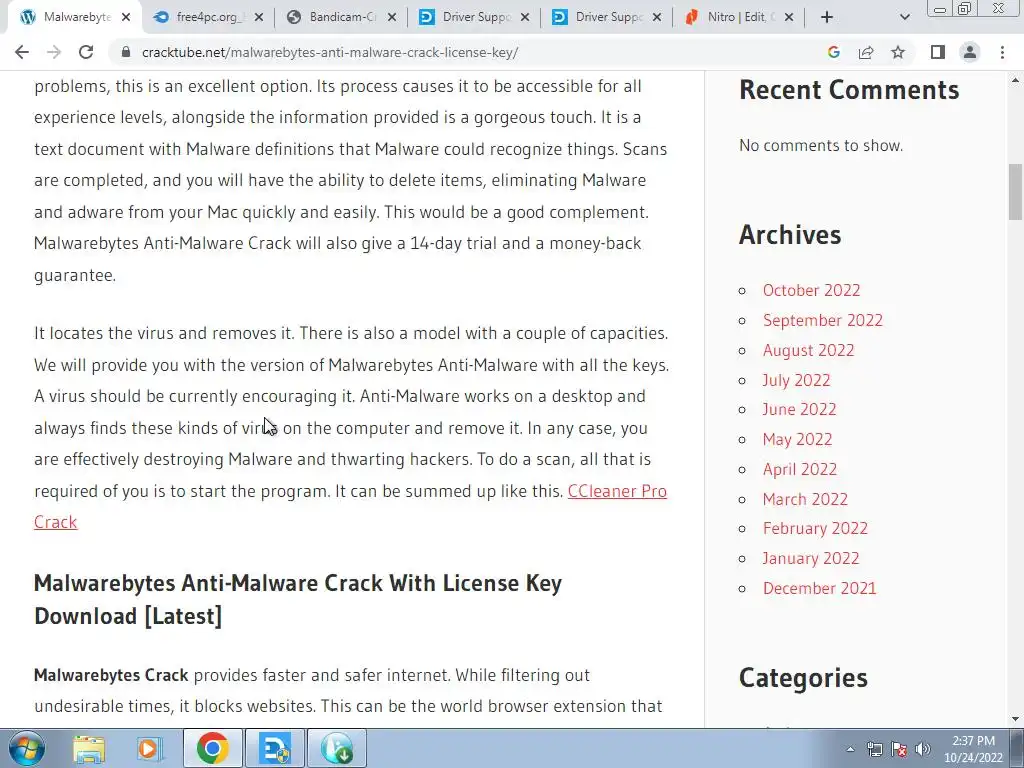1024x768 pixels.
Task: Share this page icon
Action: point(866,52)
